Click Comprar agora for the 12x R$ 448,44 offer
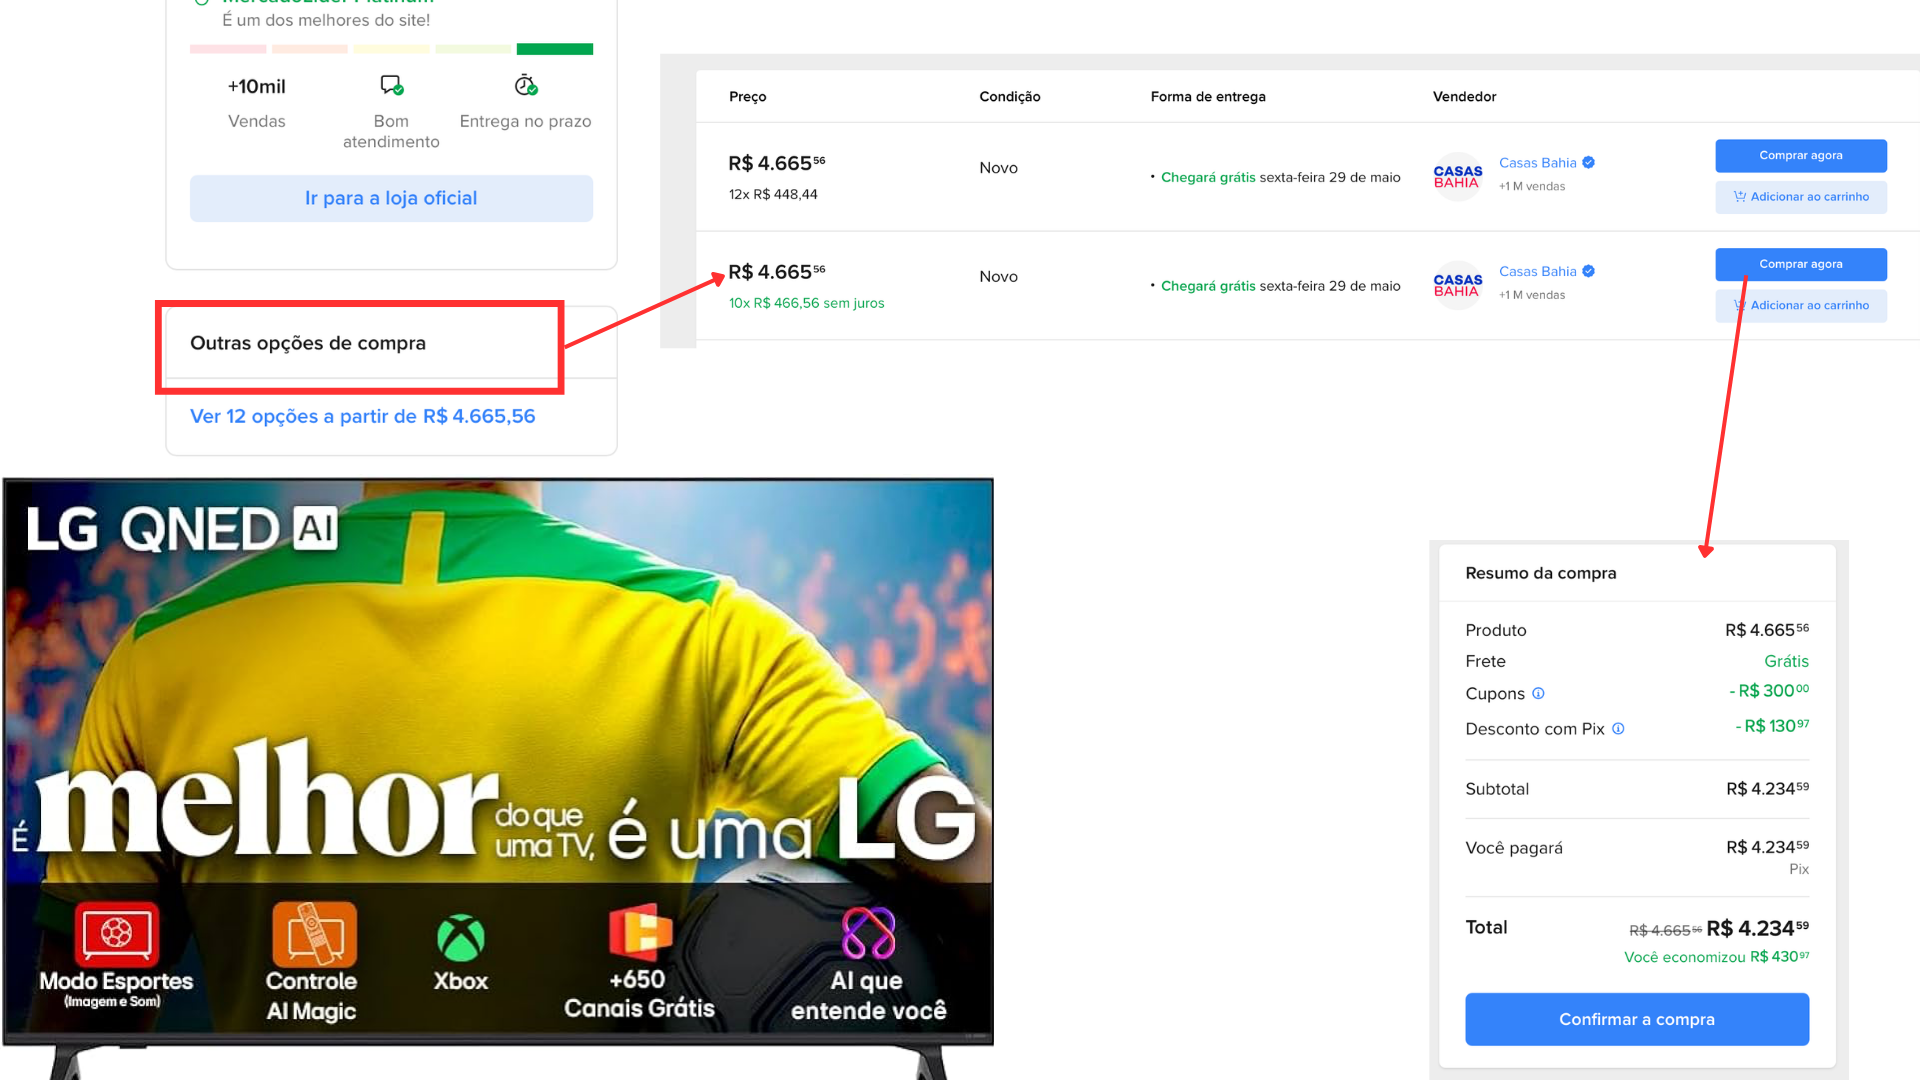 [x=1800, y=155]
